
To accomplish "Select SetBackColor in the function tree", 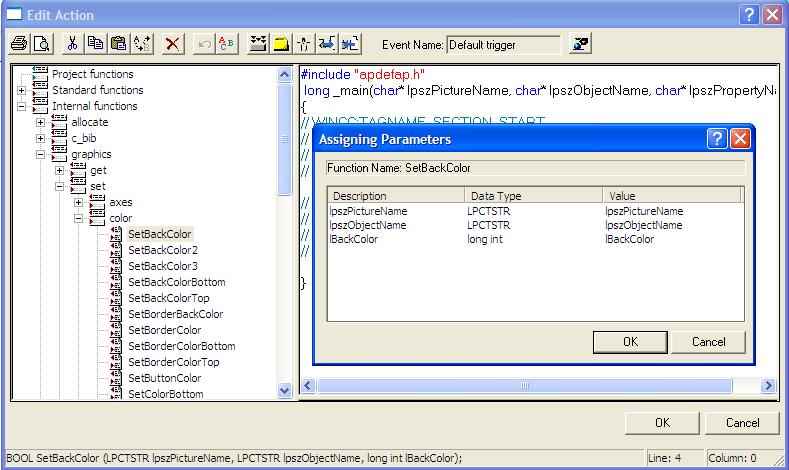I will coord(160,234).
